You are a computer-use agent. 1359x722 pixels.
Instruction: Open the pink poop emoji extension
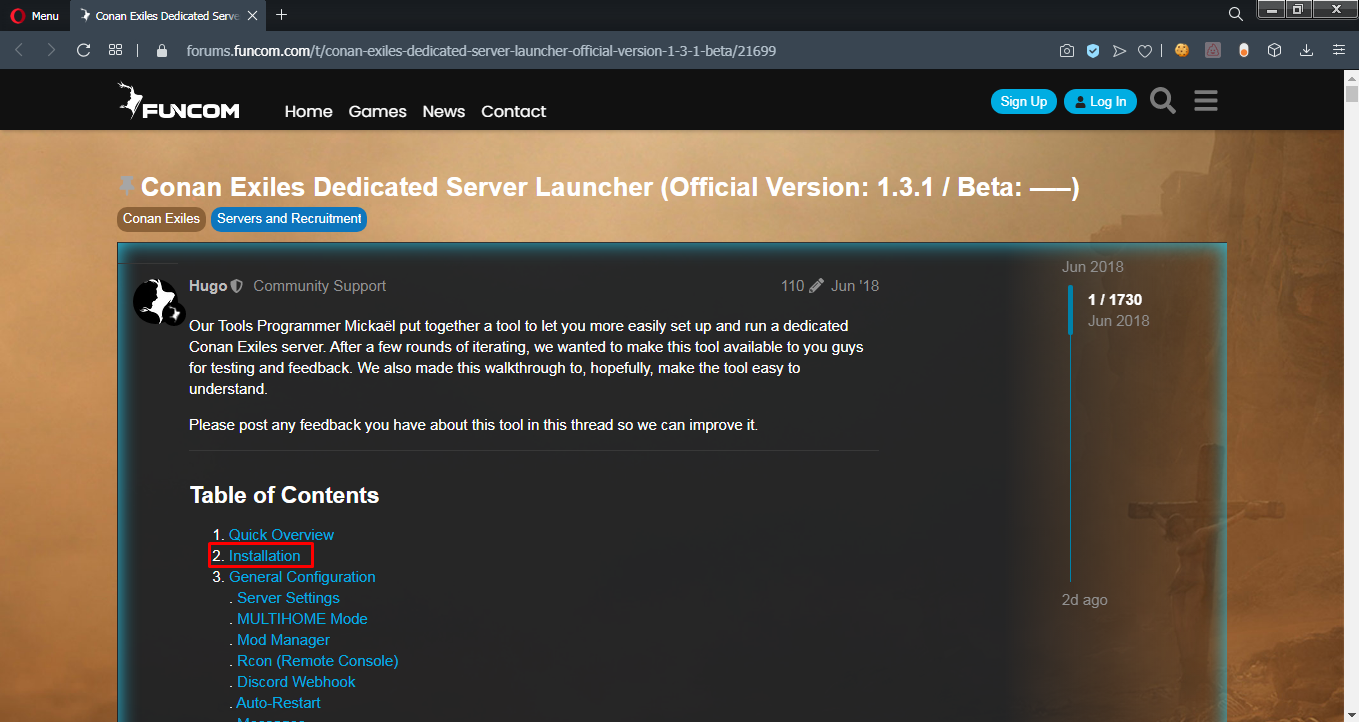click(x=1213, y=50)
